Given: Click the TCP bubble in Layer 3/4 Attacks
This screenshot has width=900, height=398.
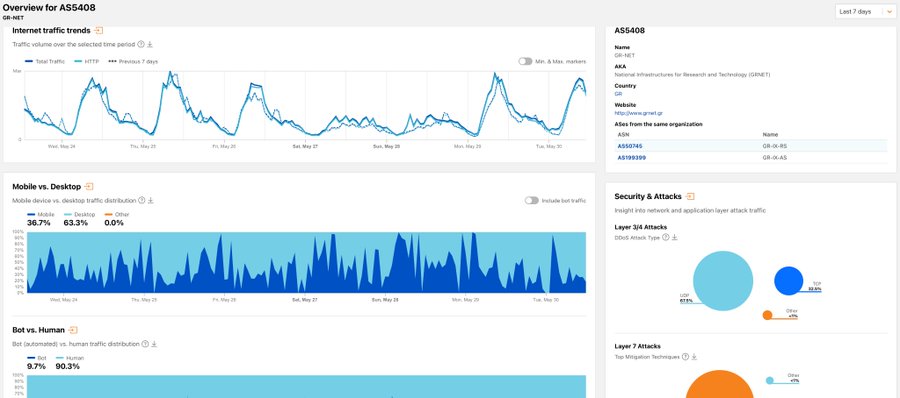Looking at the screenshot, I should pos(789,281).
